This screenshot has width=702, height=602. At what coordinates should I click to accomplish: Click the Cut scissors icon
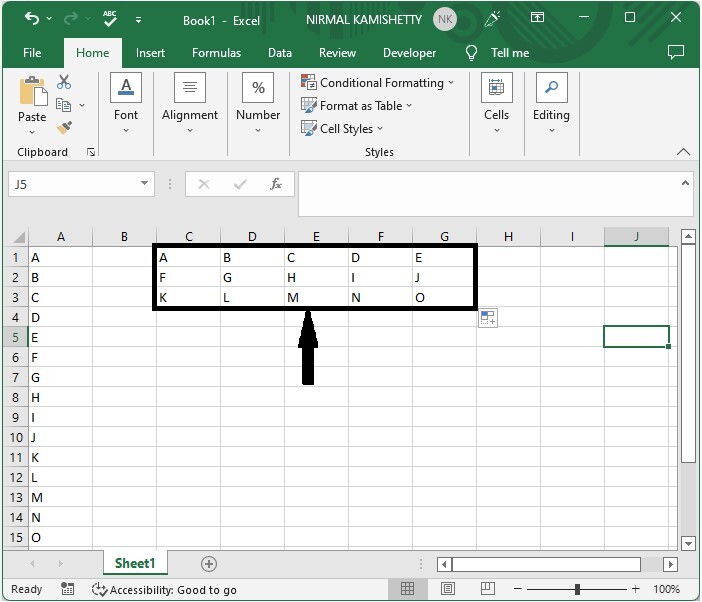(64, 83)
